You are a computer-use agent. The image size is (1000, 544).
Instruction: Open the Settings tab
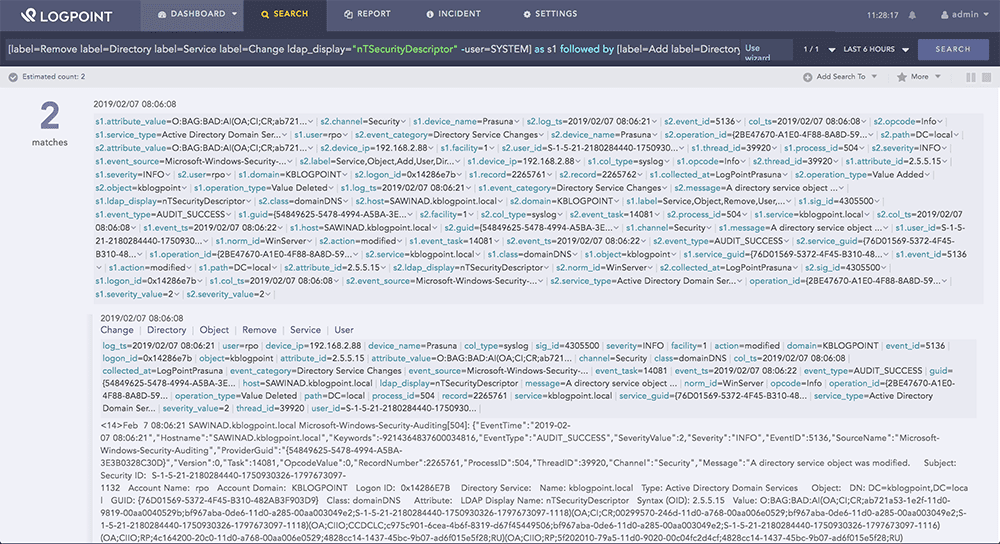(550, 15)
